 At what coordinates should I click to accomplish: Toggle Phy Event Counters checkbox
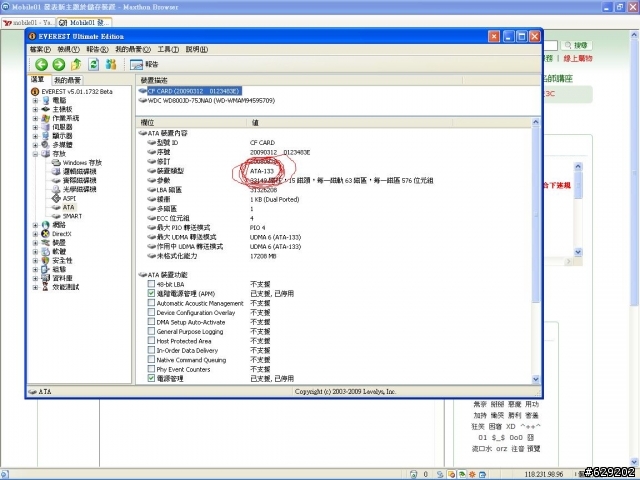pos(151,369)
